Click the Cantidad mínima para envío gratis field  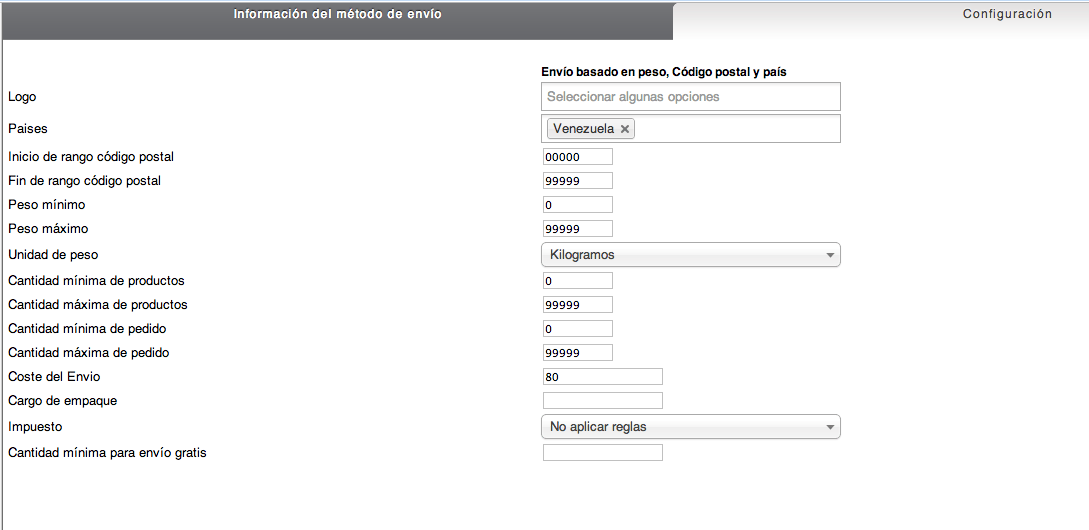603,453
